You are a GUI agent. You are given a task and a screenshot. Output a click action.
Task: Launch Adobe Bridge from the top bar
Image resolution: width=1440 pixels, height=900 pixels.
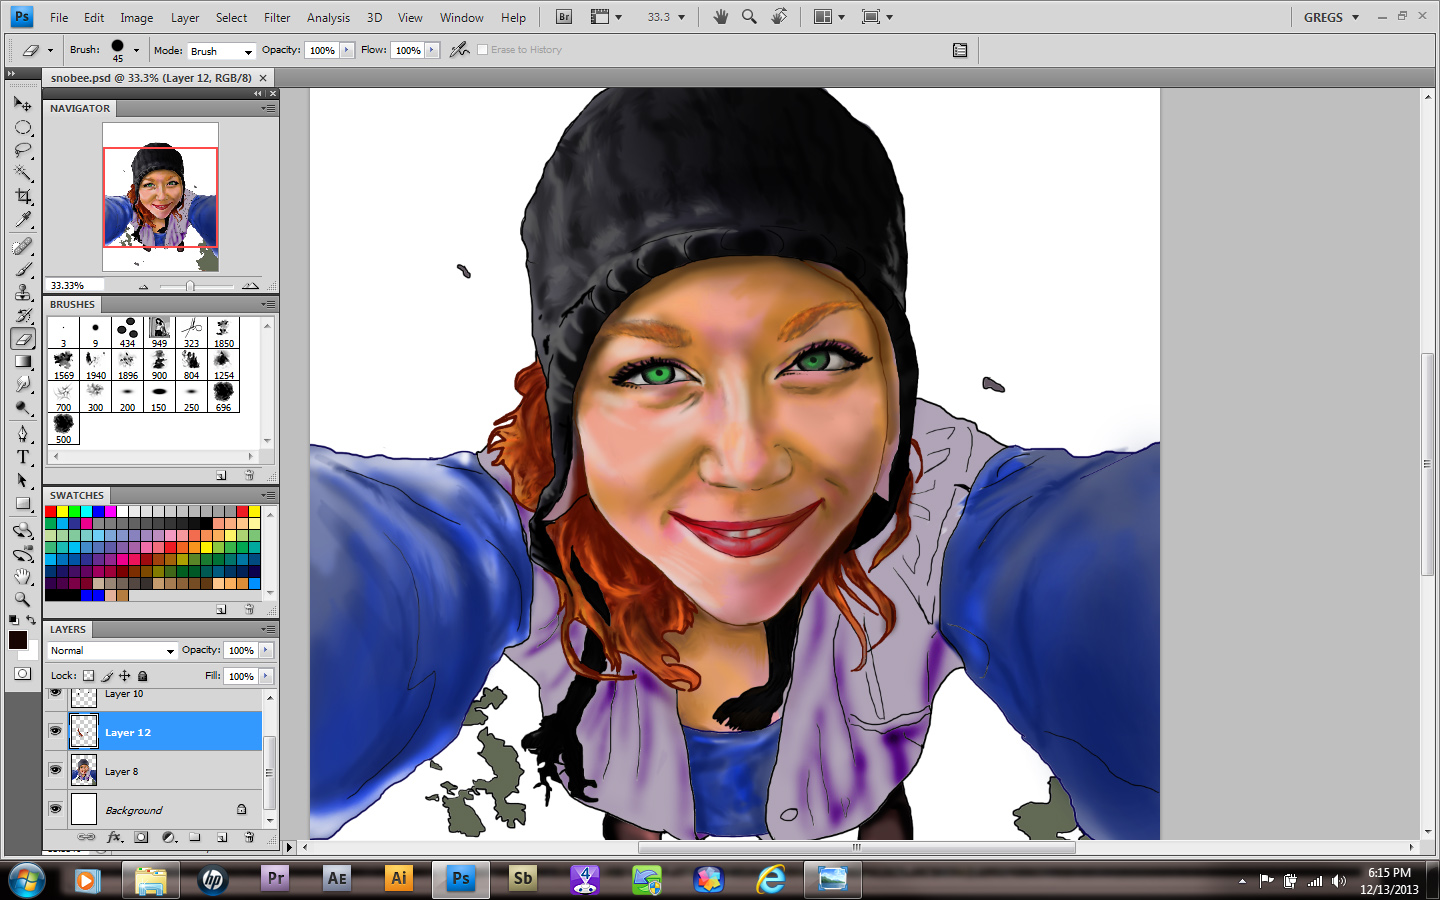[x=564, y=17]
